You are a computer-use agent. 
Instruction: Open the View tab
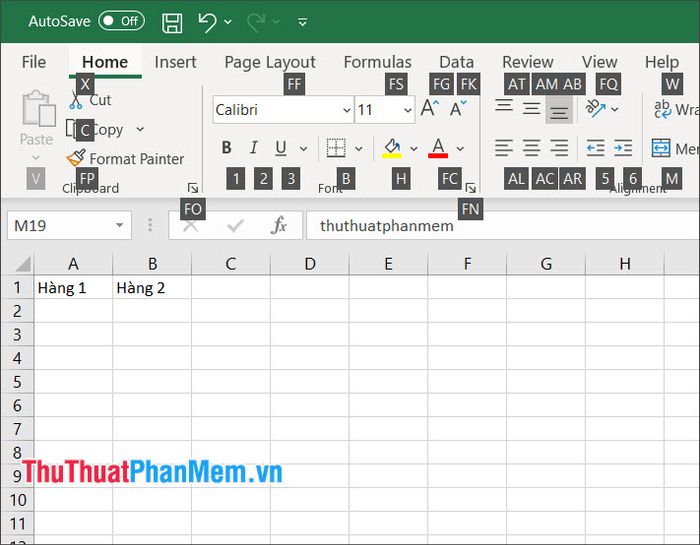click(599, 62)
